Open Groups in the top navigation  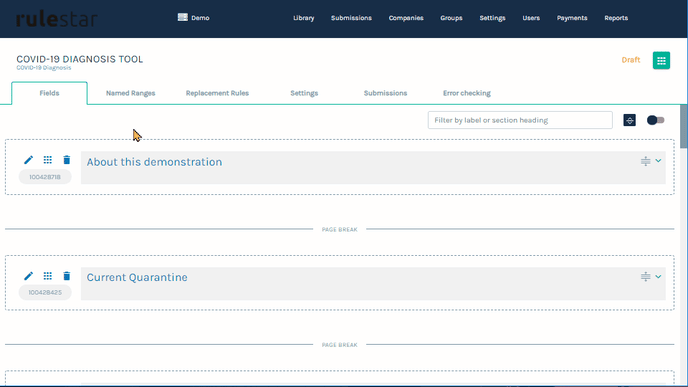coord(452,18)
